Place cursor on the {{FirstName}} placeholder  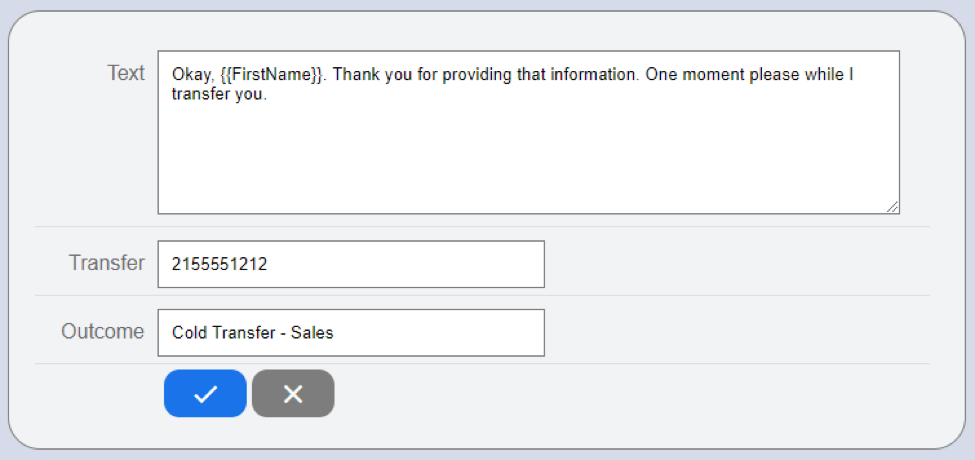[271, 75]
